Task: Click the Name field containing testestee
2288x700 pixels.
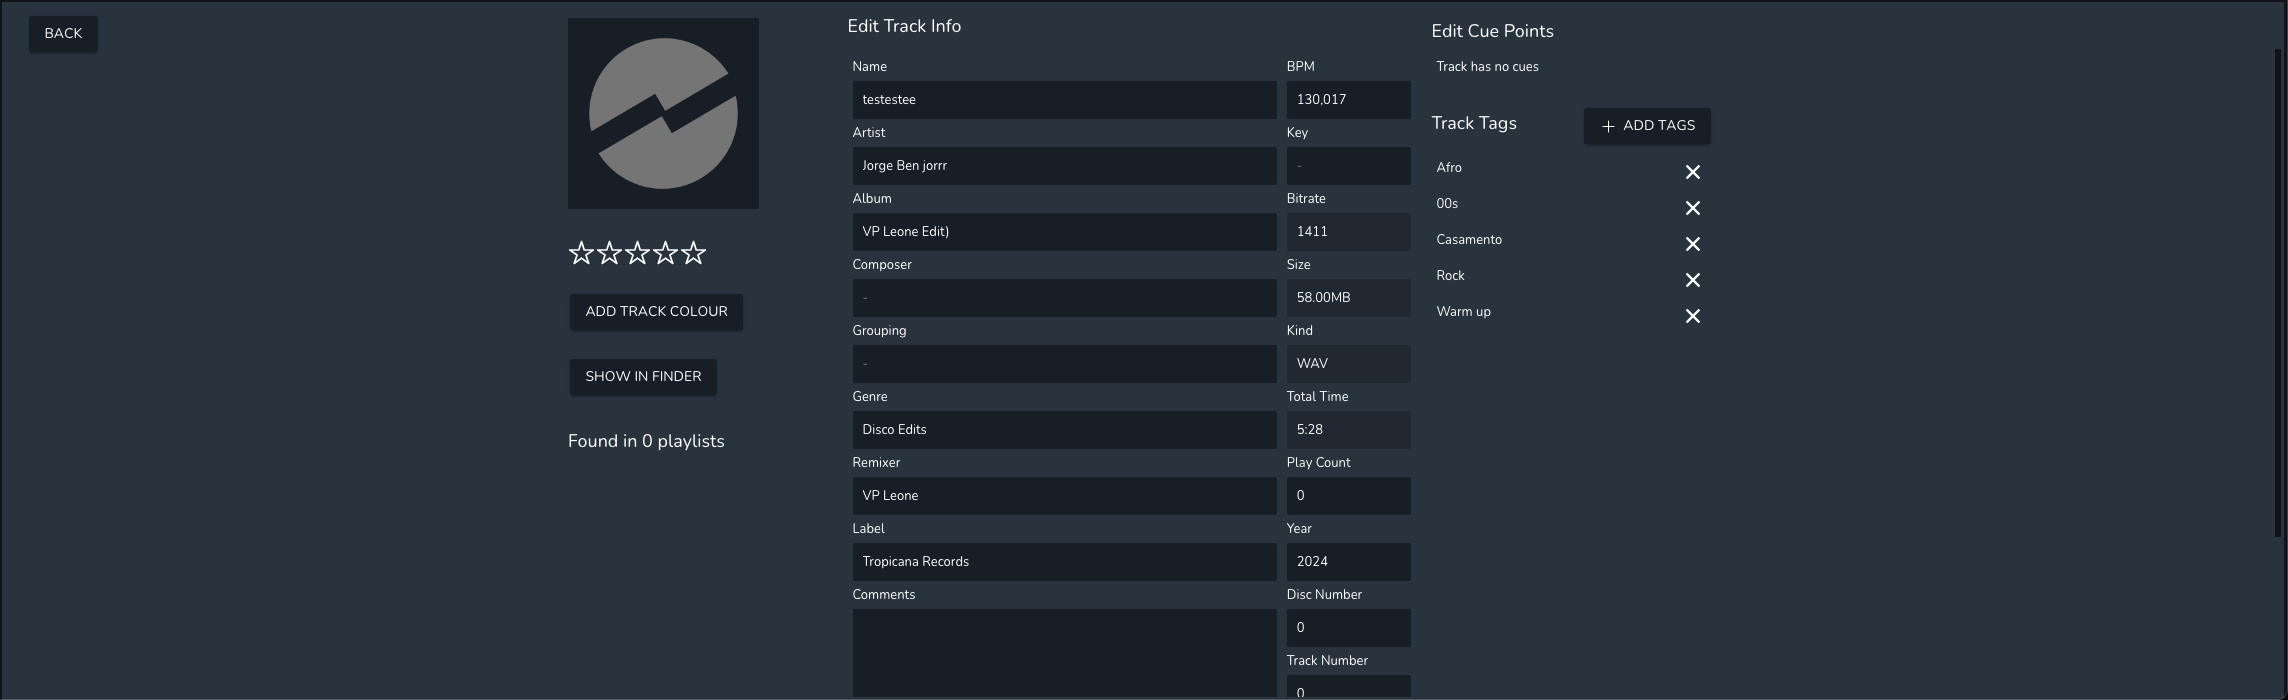Action: point(1063,100)
